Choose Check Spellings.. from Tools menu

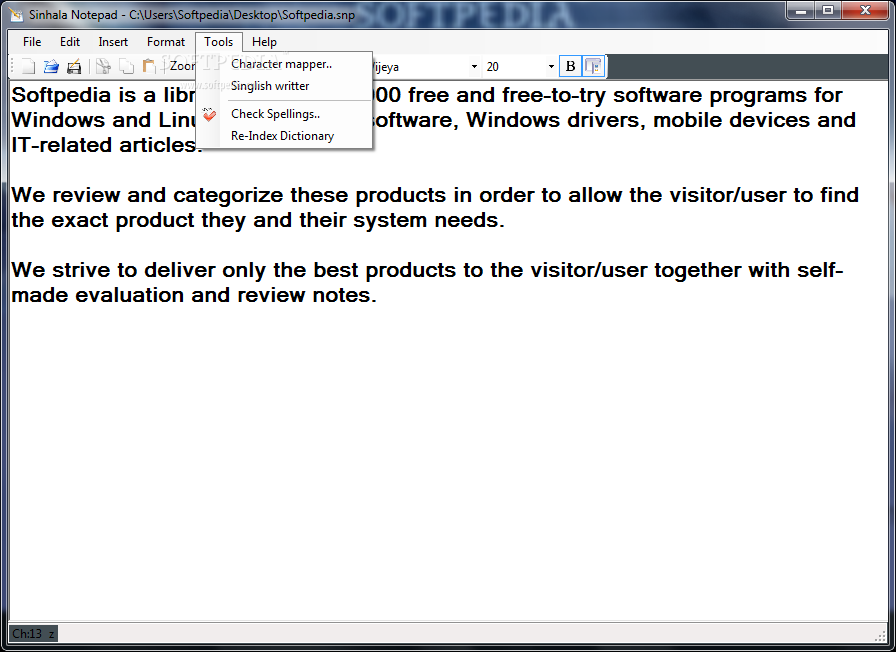pos(284,114)
